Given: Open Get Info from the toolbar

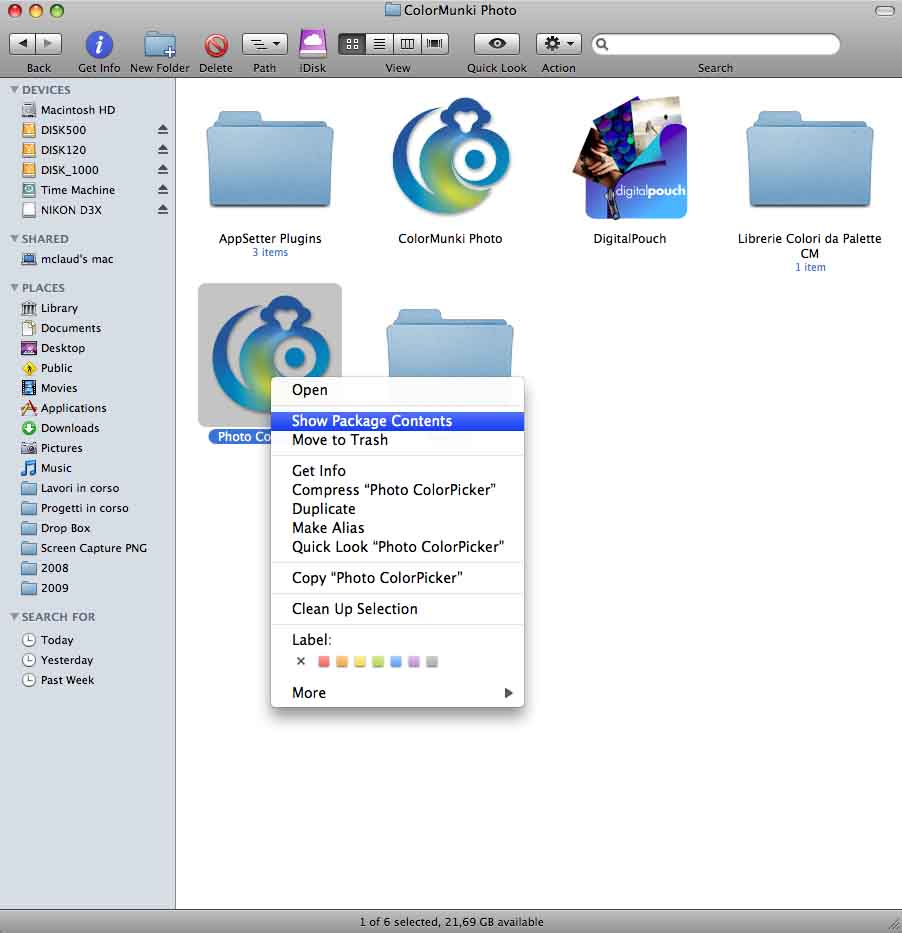Looking at the screenshot, I should [x=99, y=45].
